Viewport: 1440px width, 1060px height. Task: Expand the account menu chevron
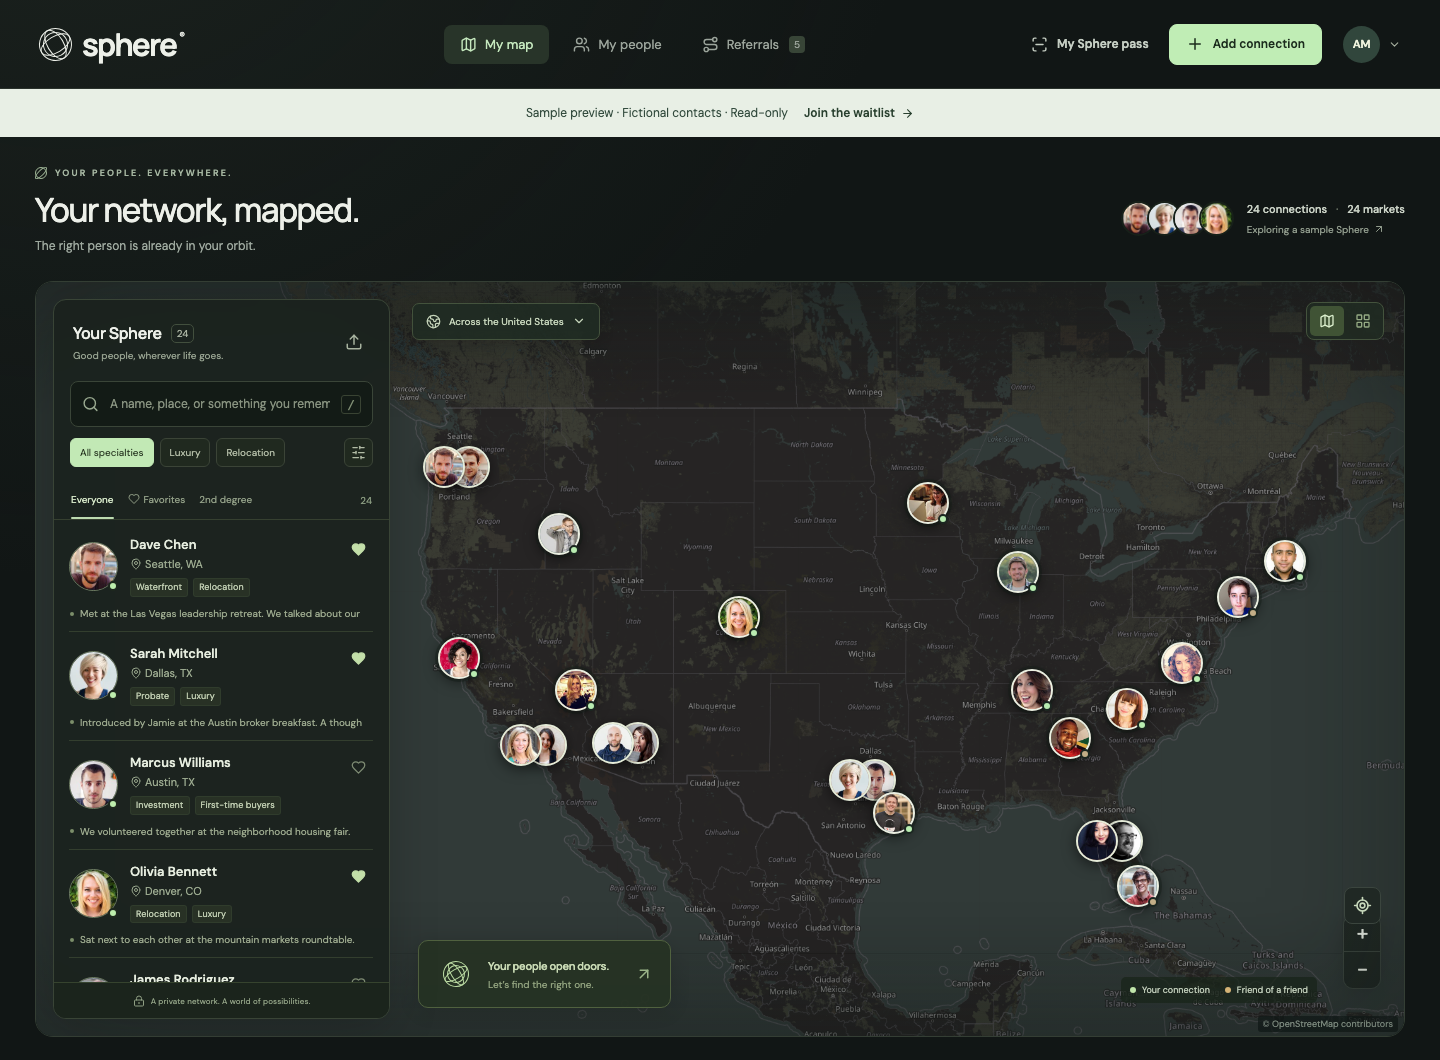[1394, 44]
